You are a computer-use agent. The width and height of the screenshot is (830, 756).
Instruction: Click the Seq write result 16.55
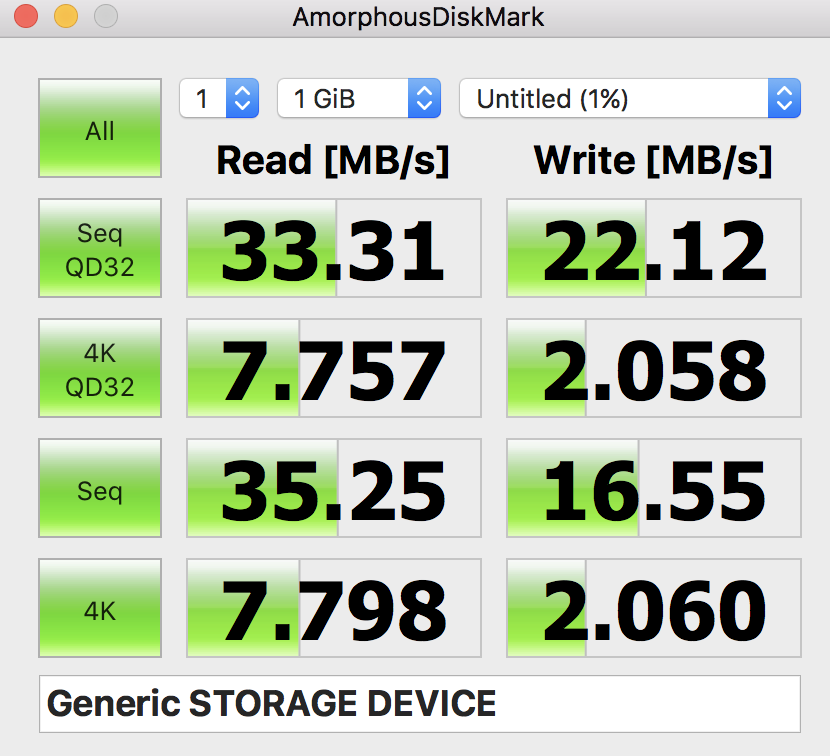(x=654, y=488)
